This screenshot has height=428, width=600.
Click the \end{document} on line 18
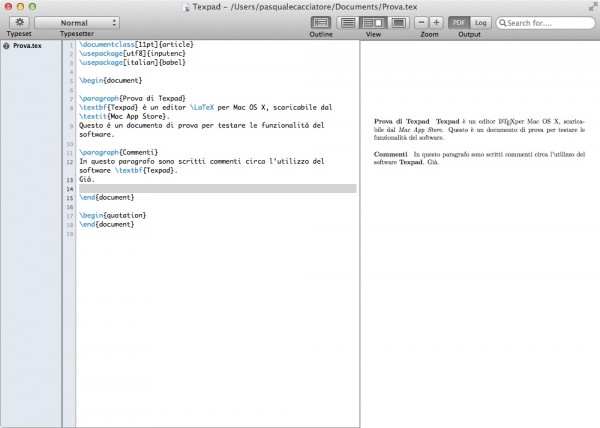(x=107, y=225)
